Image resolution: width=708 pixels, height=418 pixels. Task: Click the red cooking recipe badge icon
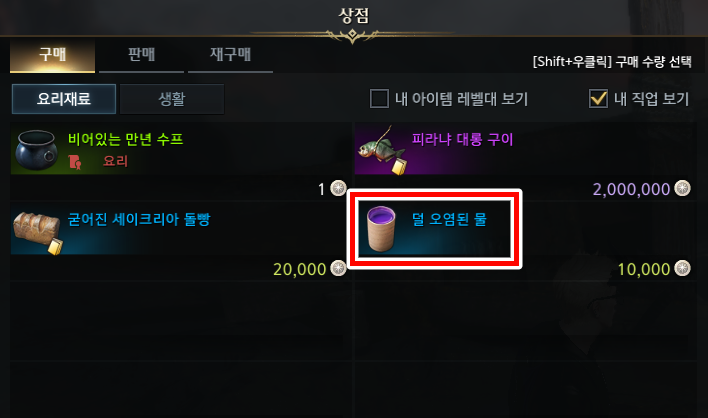(x=75, y=162)
